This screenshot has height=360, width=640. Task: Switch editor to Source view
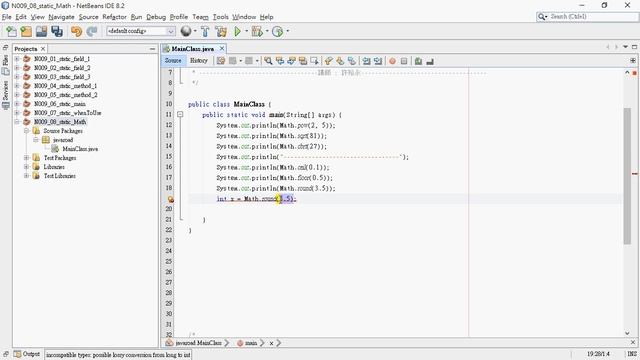coord(173,60)
